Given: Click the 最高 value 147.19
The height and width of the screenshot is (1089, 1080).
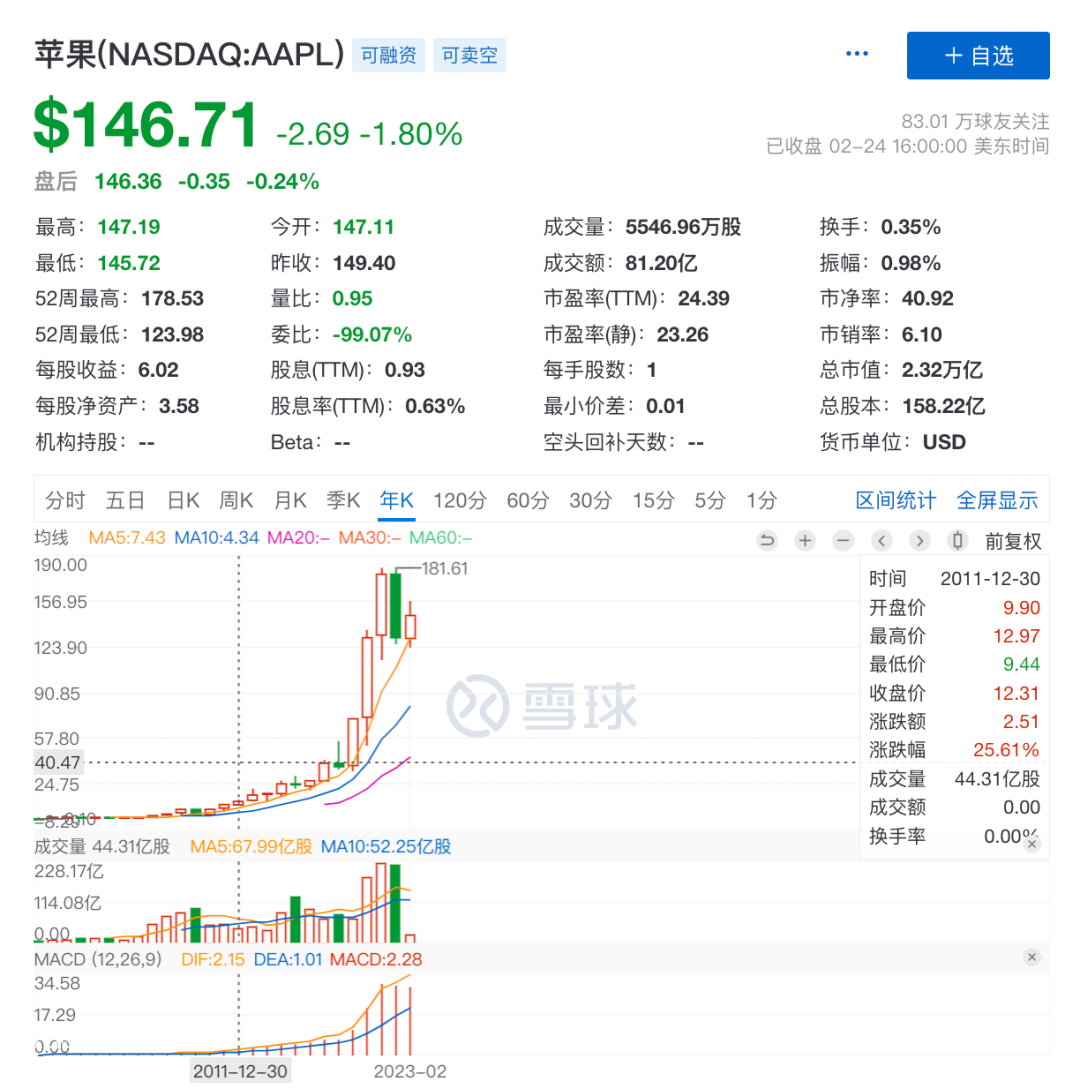Looking at the screenshot, I should click(x=128, y=227).
